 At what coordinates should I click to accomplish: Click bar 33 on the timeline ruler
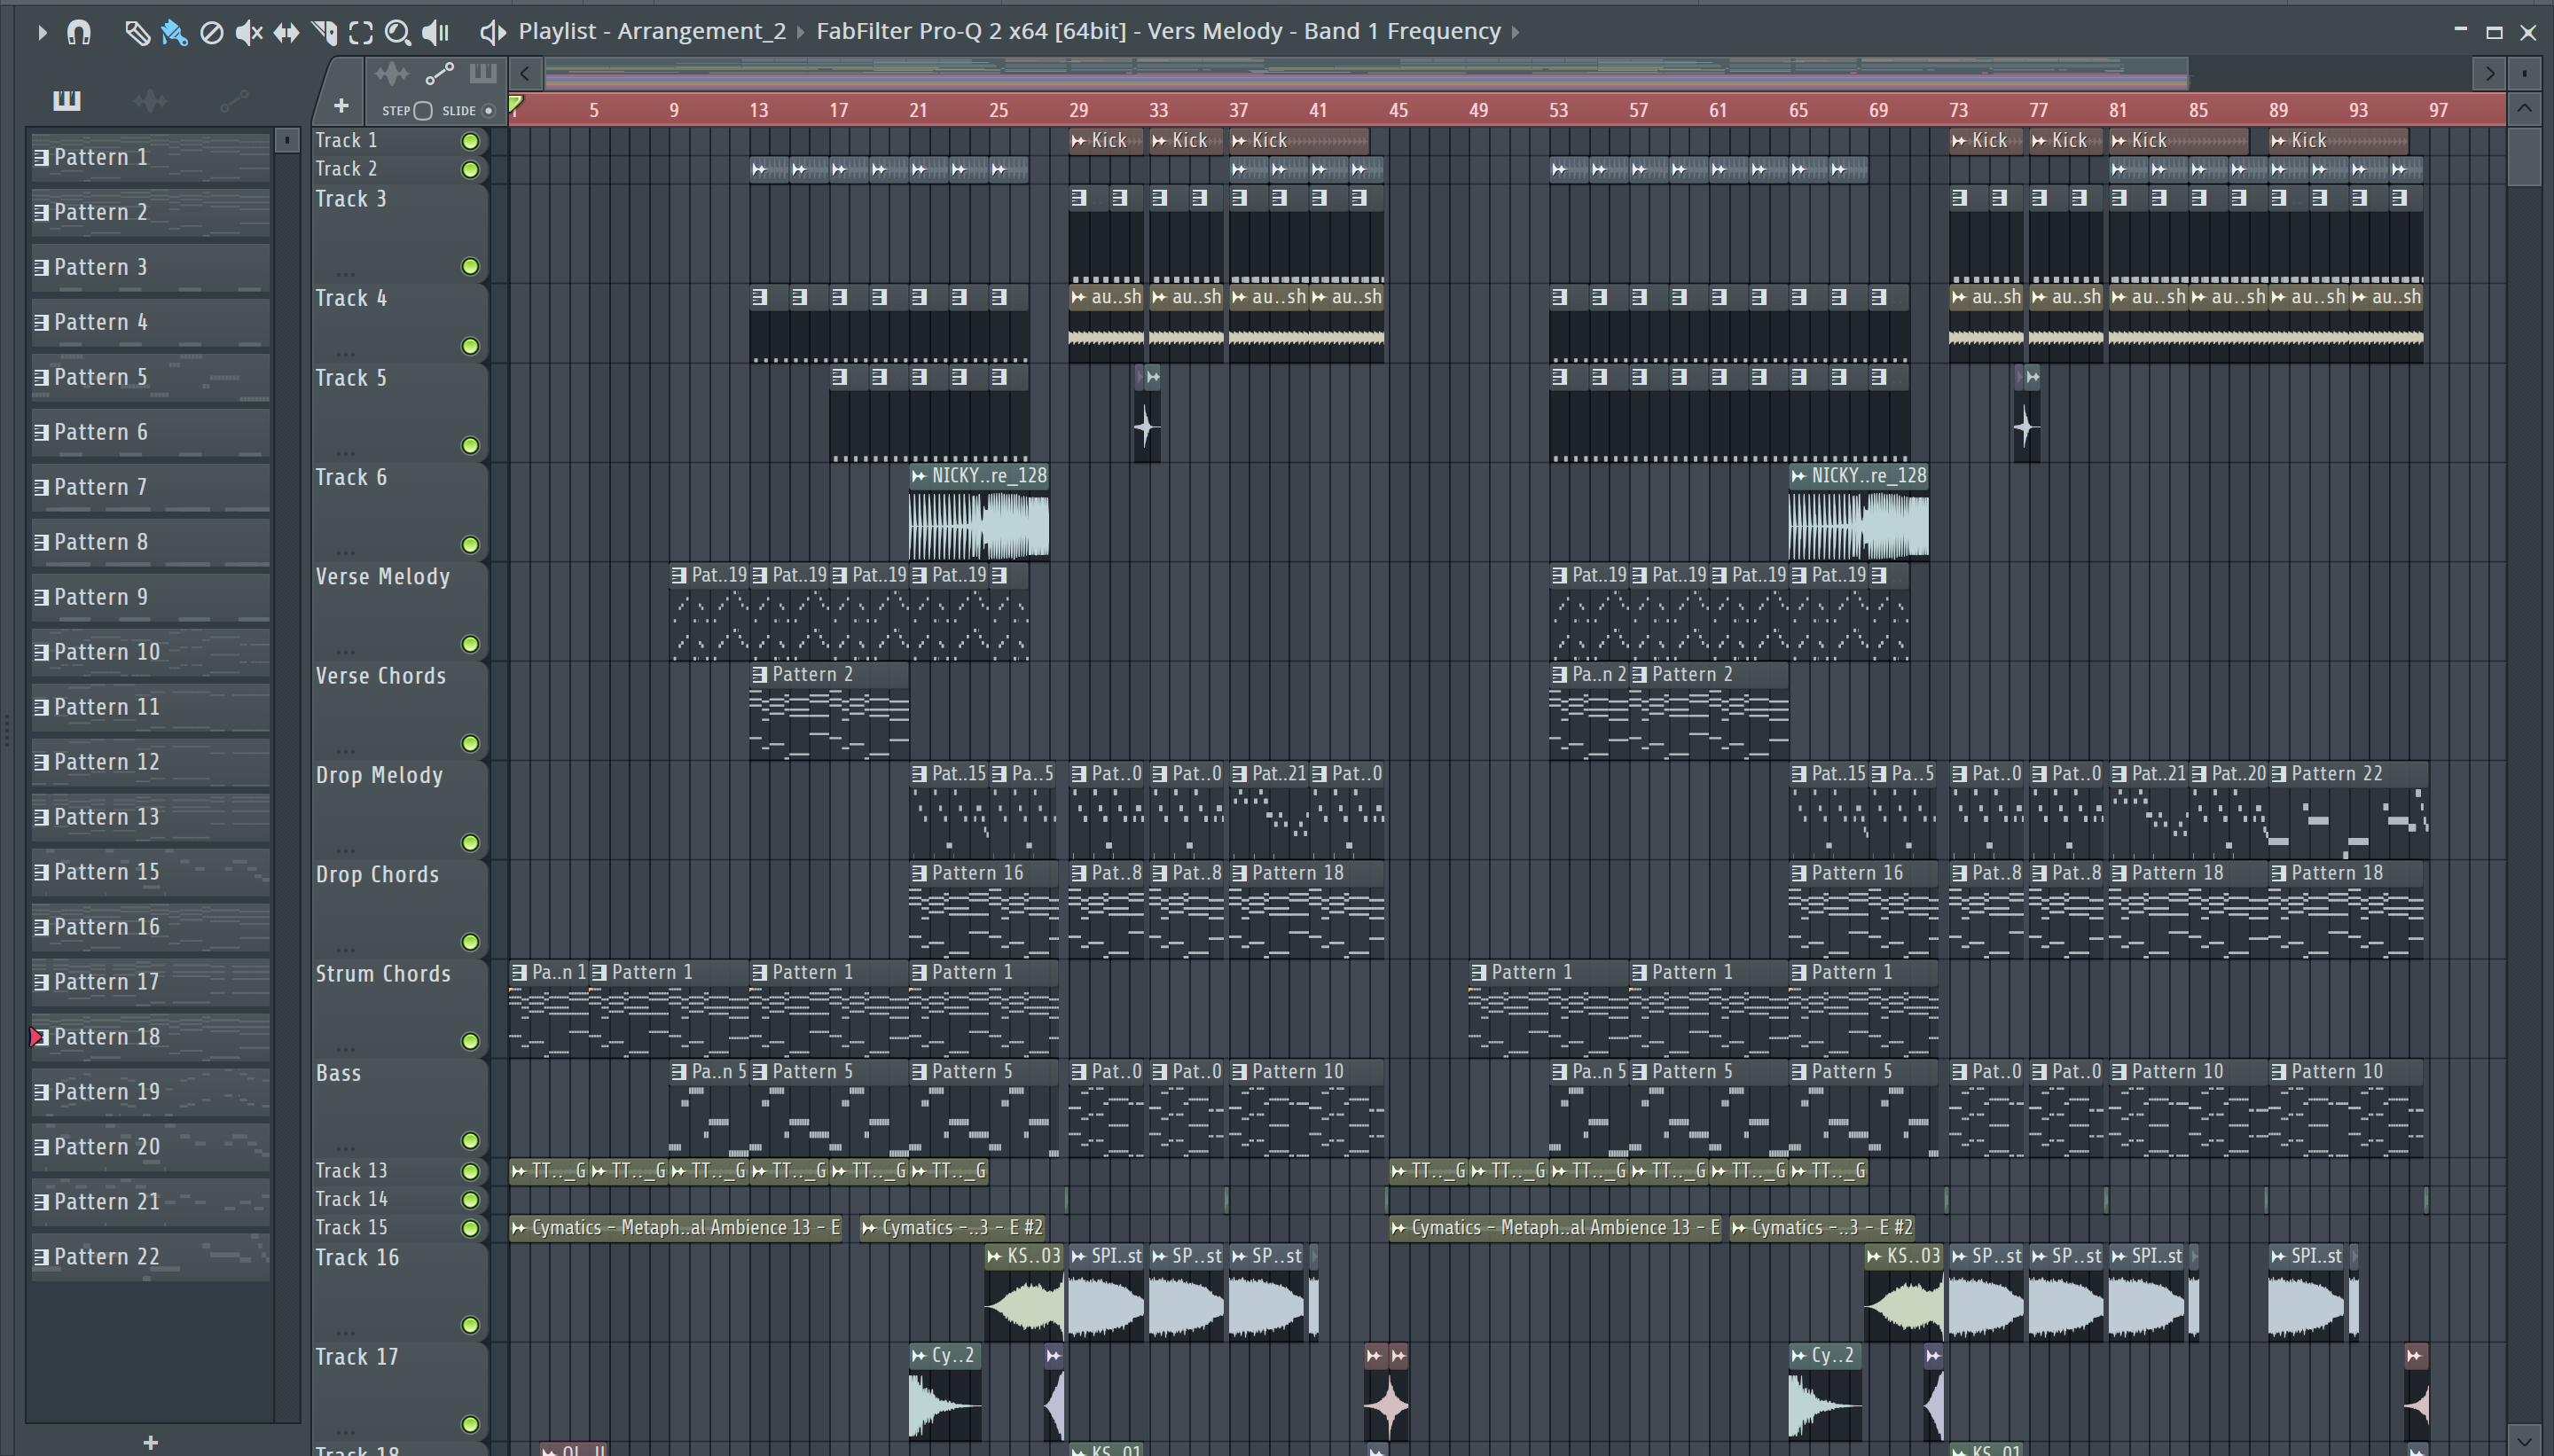(1158, 110)
